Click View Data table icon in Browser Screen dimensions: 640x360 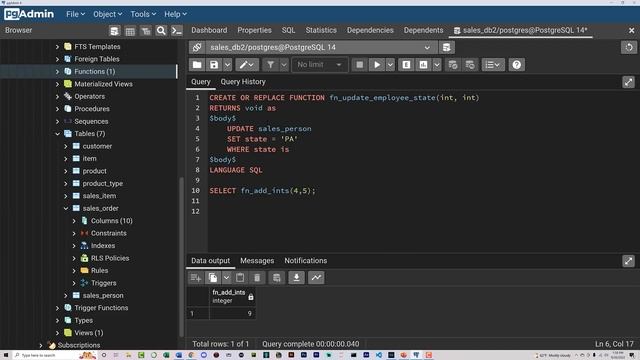(x=130, y=31)
